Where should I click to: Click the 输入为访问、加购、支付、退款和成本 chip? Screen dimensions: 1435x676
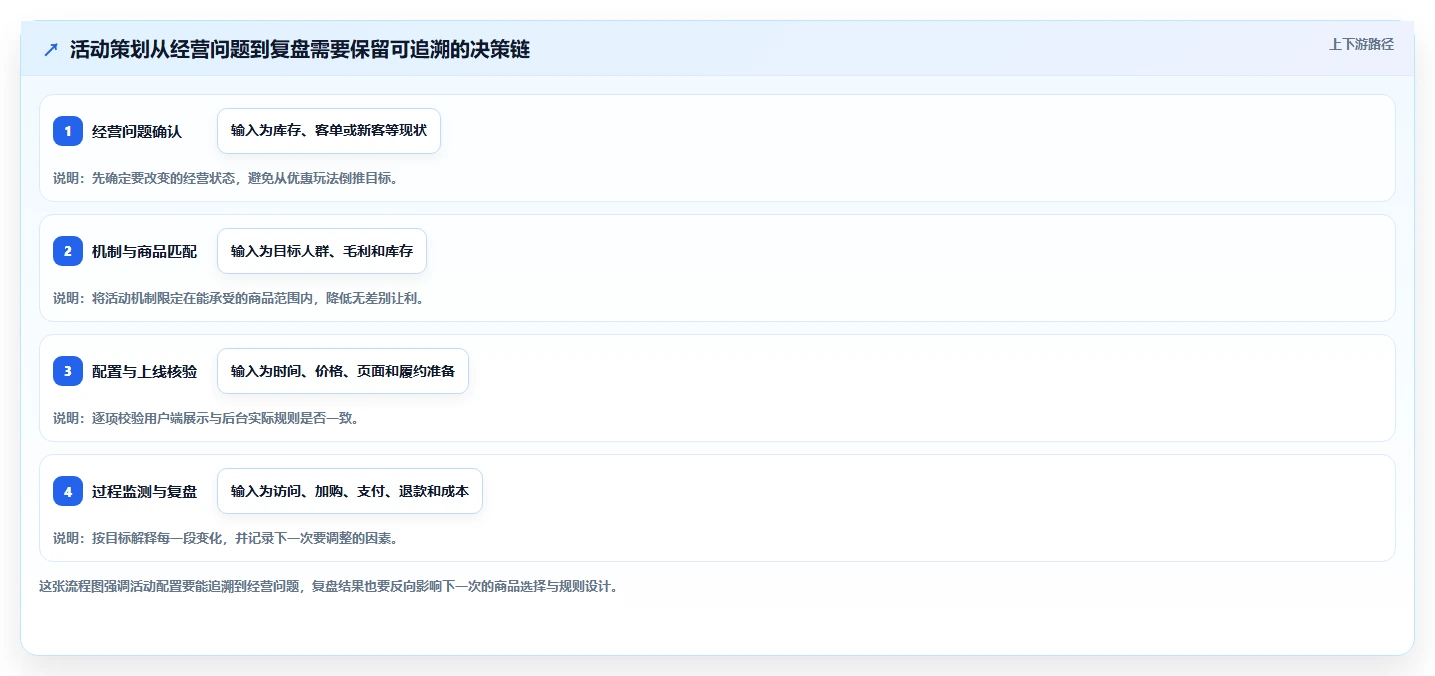point(350,491)
